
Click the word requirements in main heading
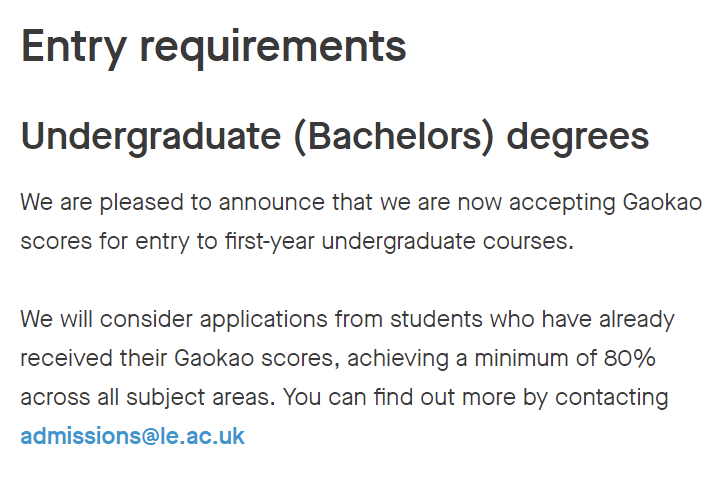click(273, 48)
